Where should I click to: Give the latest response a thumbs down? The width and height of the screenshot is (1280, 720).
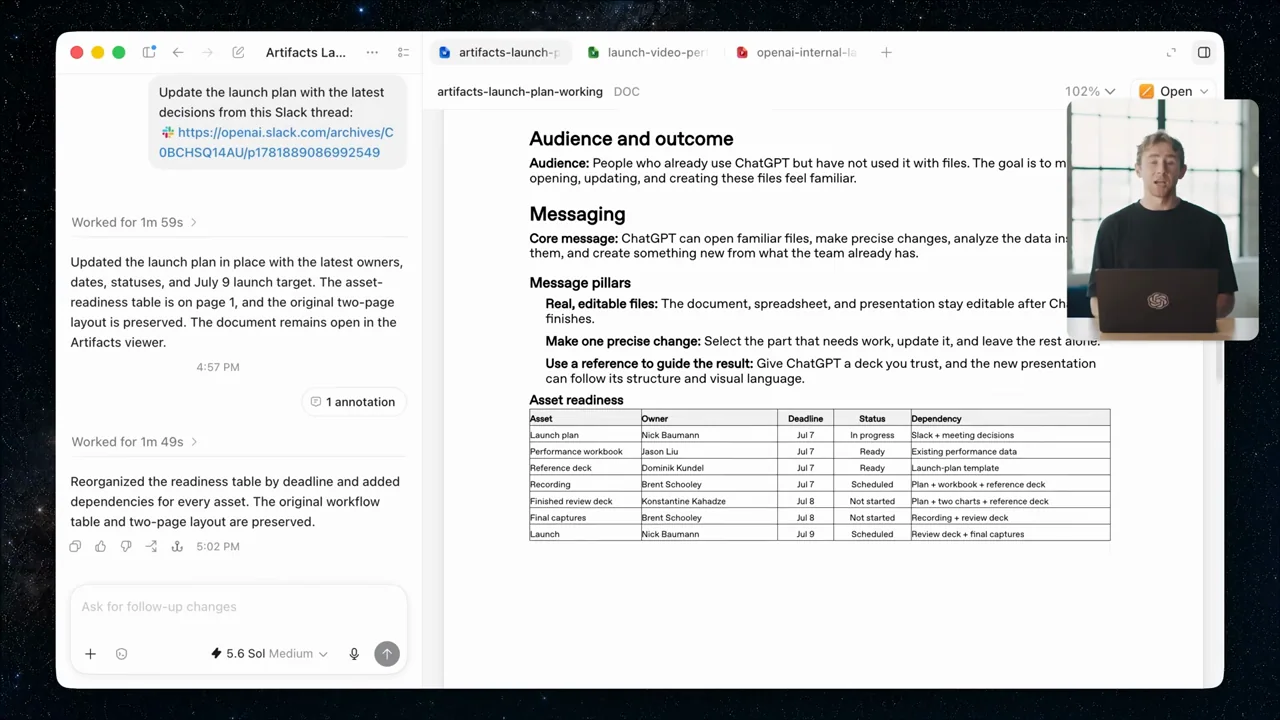[x=126, y=546]
